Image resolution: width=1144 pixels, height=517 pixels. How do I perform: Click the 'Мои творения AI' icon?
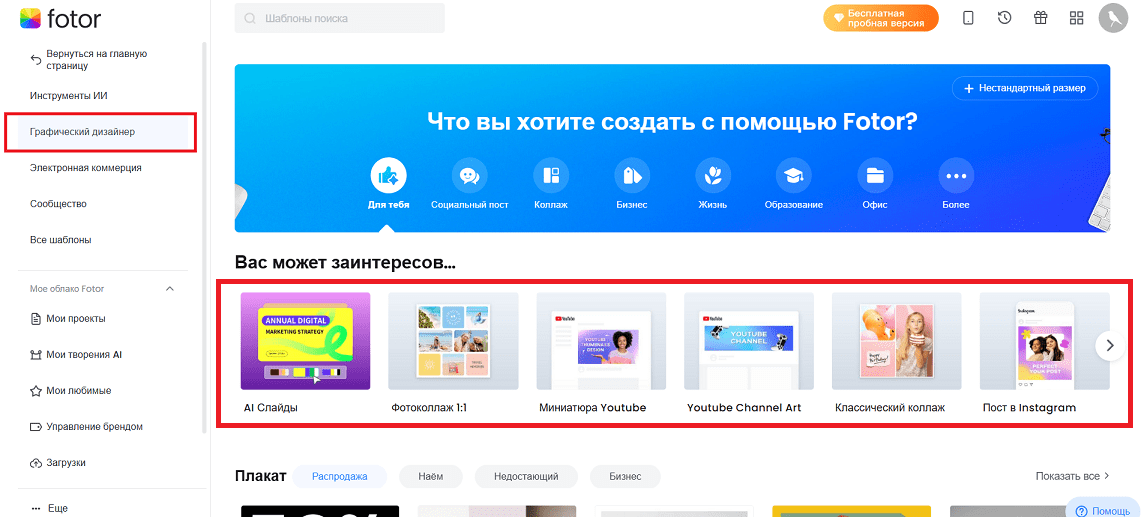pyautogui.click(x=35, y=355)
